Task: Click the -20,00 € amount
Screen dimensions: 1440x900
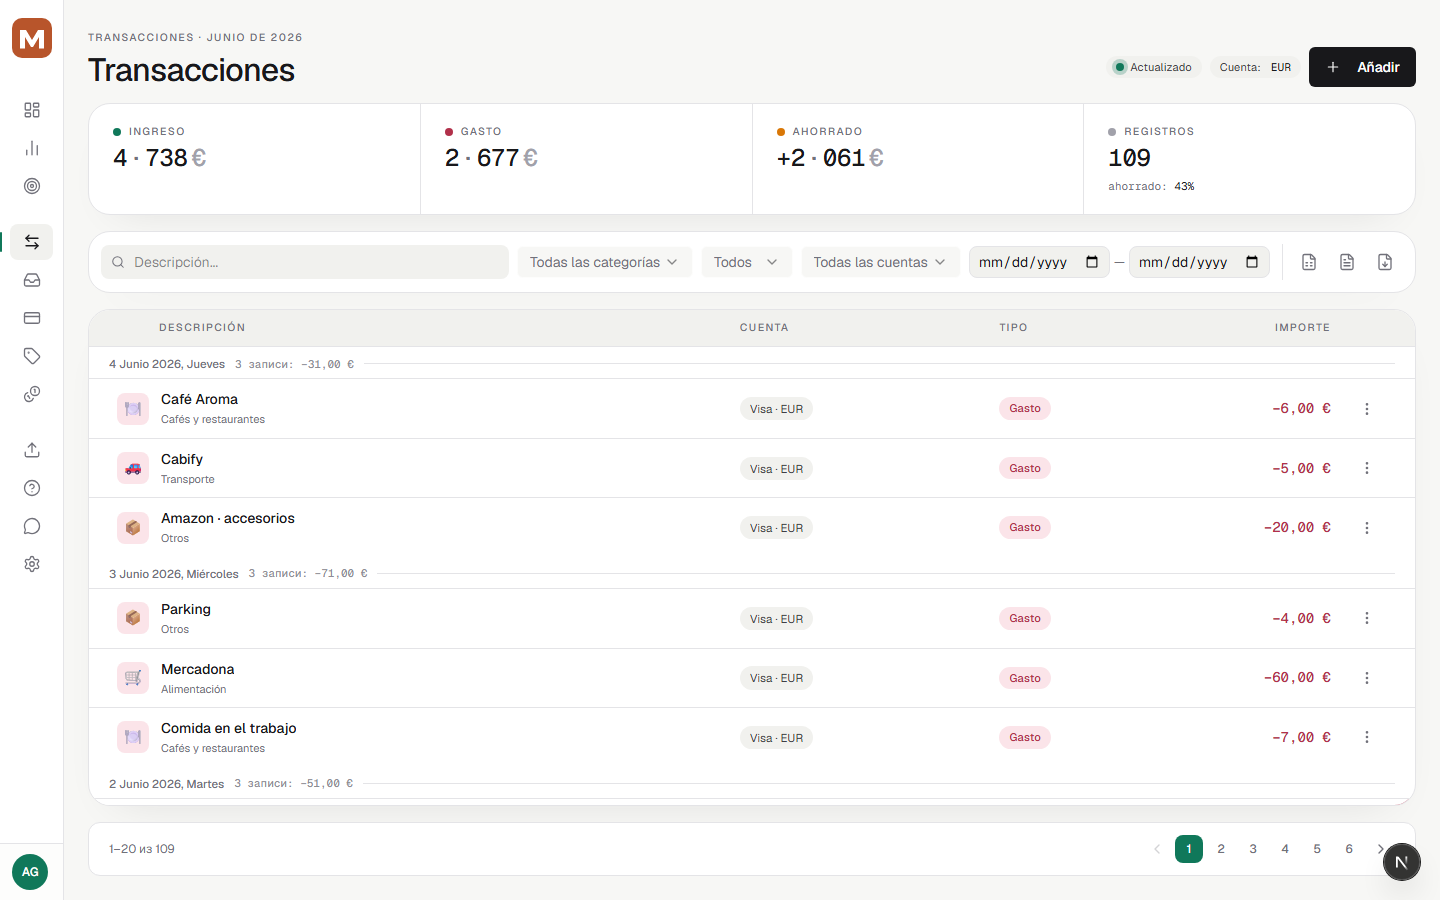Action: point(1297,527)
